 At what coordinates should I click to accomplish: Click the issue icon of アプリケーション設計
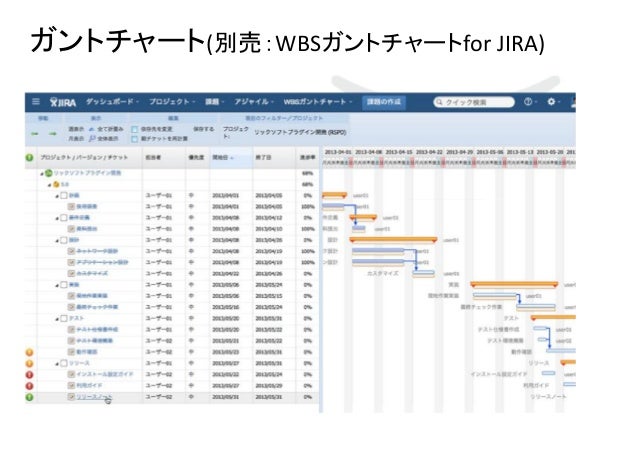(71, 263)
